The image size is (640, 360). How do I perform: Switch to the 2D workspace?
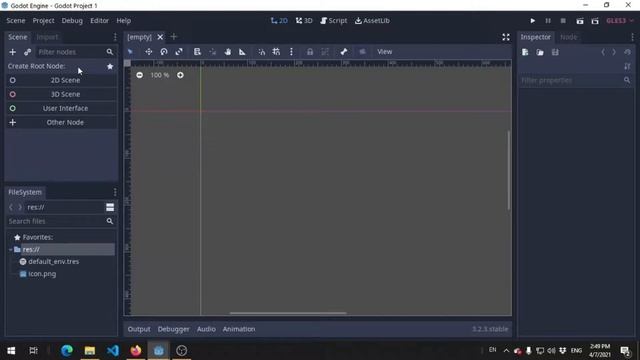click(279, 20)
